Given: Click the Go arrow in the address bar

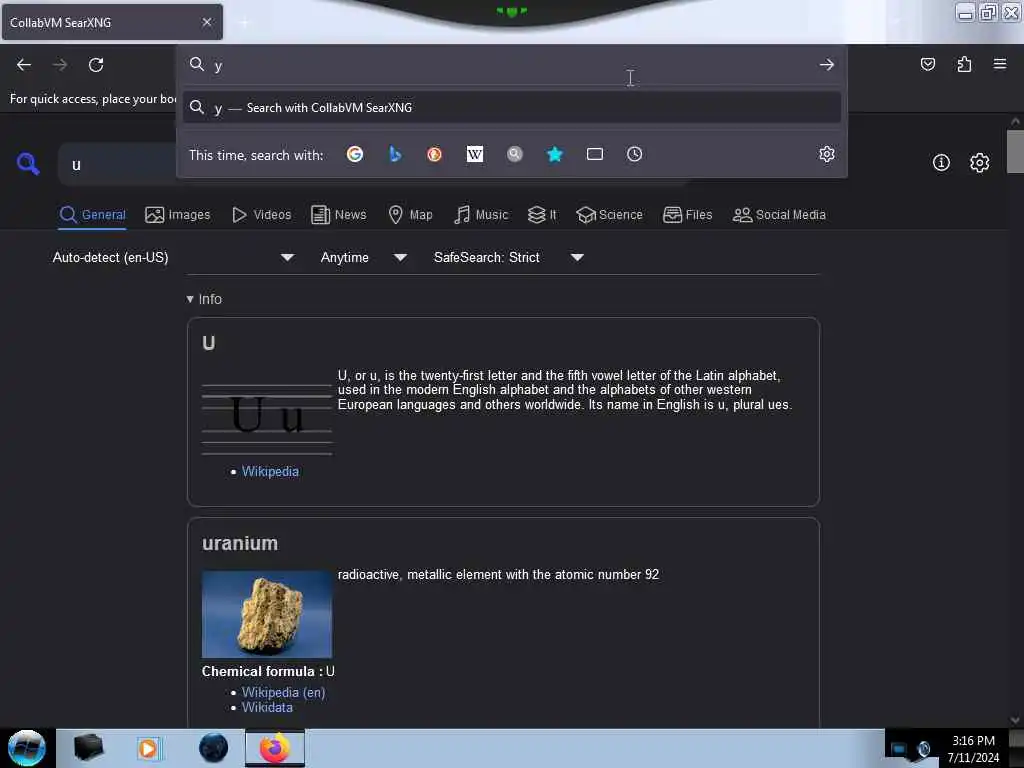Looking at the screenshot, I should (x=826, y=65).
